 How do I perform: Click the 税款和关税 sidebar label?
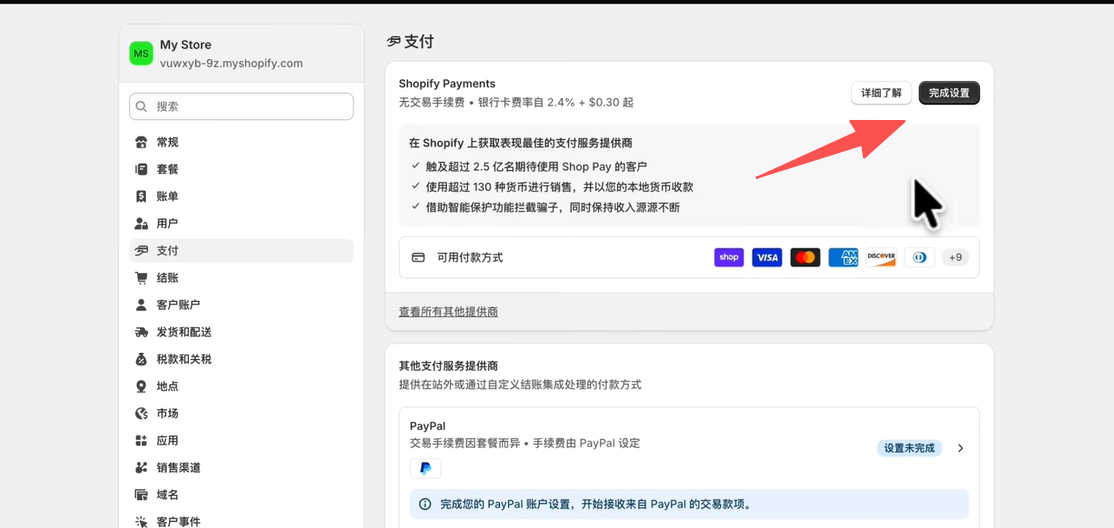[x=184, y=359]
